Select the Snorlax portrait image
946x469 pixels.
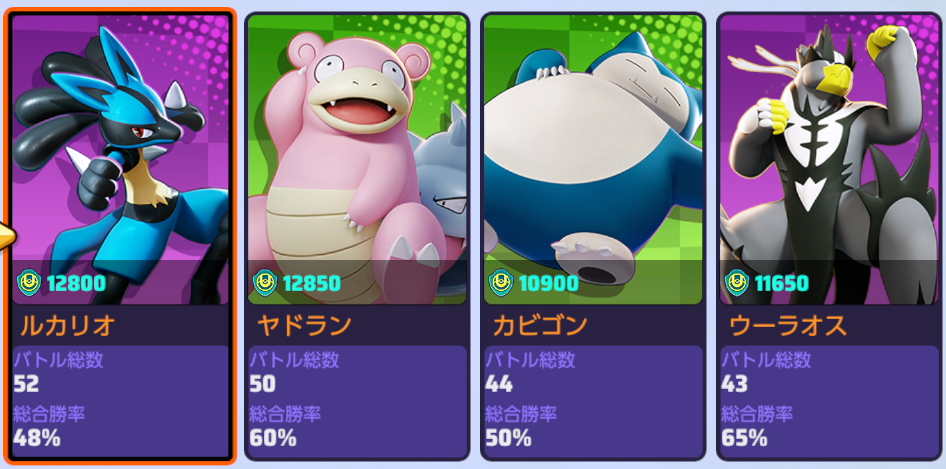click(594, 159)
